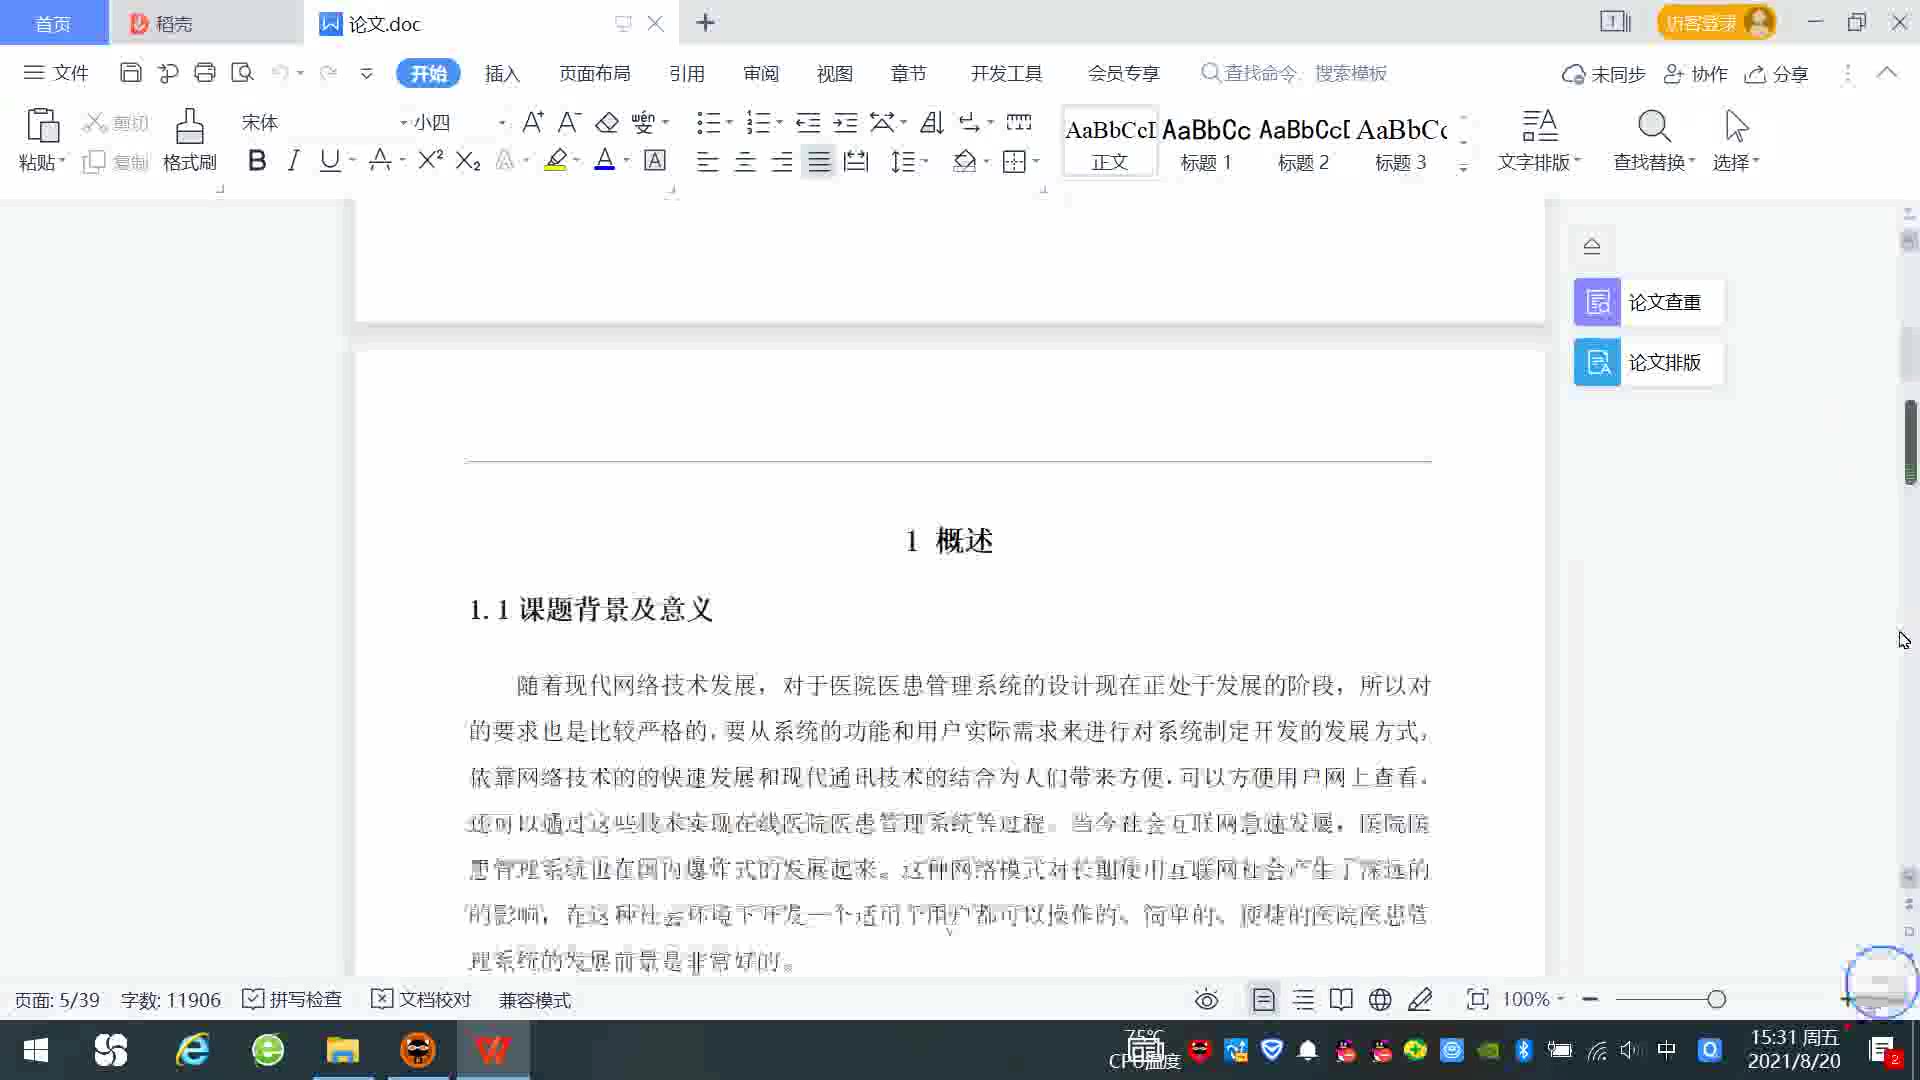Click the print icon in quick toolbar

[x=205, y=72]
